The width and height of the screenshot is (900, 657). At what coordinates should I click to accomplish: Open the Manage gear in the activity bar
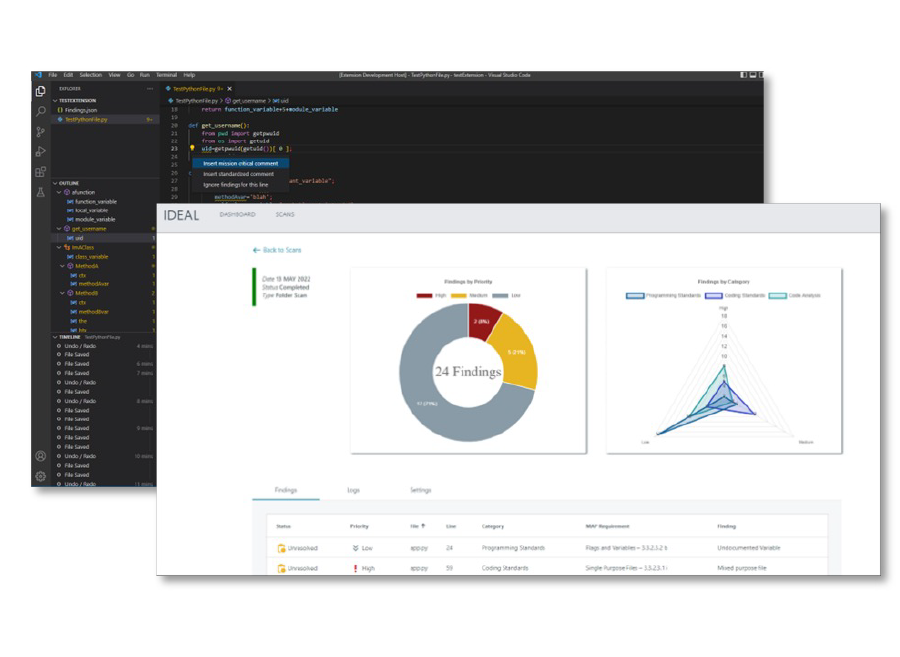(x=41, y=476)
